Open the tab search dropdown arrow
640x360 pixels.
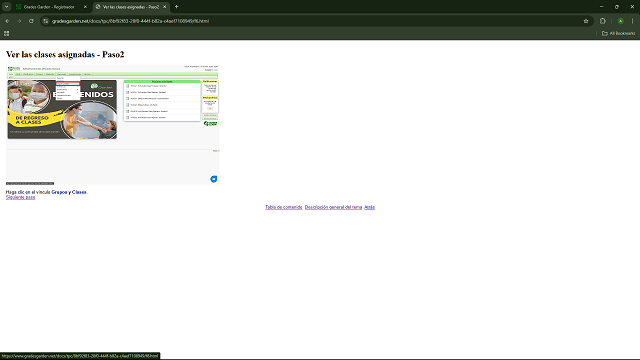pos(7,7)
